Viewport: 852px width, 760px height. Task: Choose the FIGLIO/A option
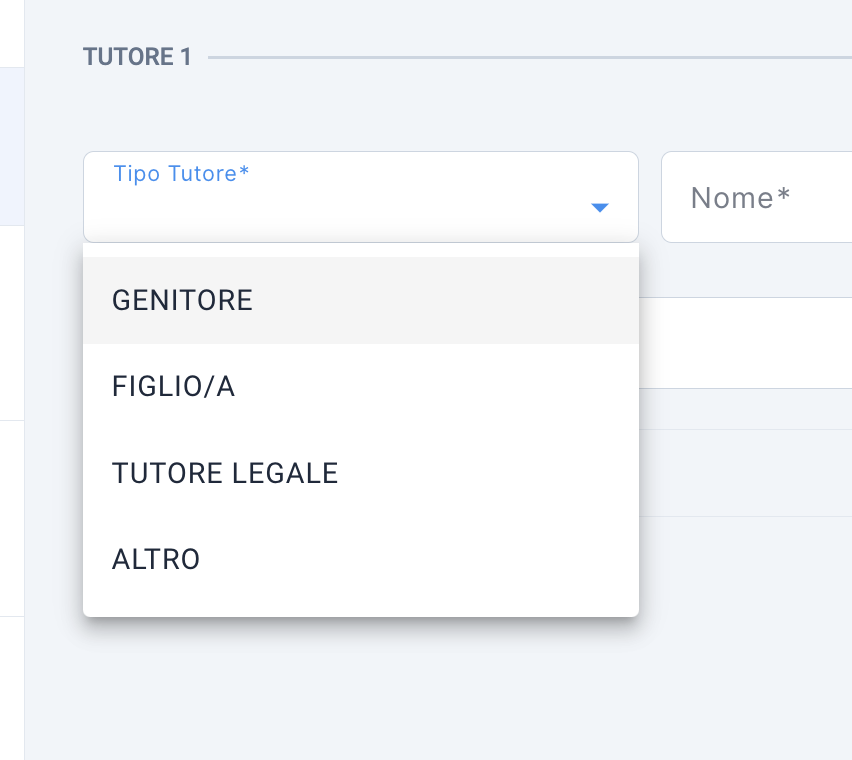pyautogui.click(x=360, y=386)
